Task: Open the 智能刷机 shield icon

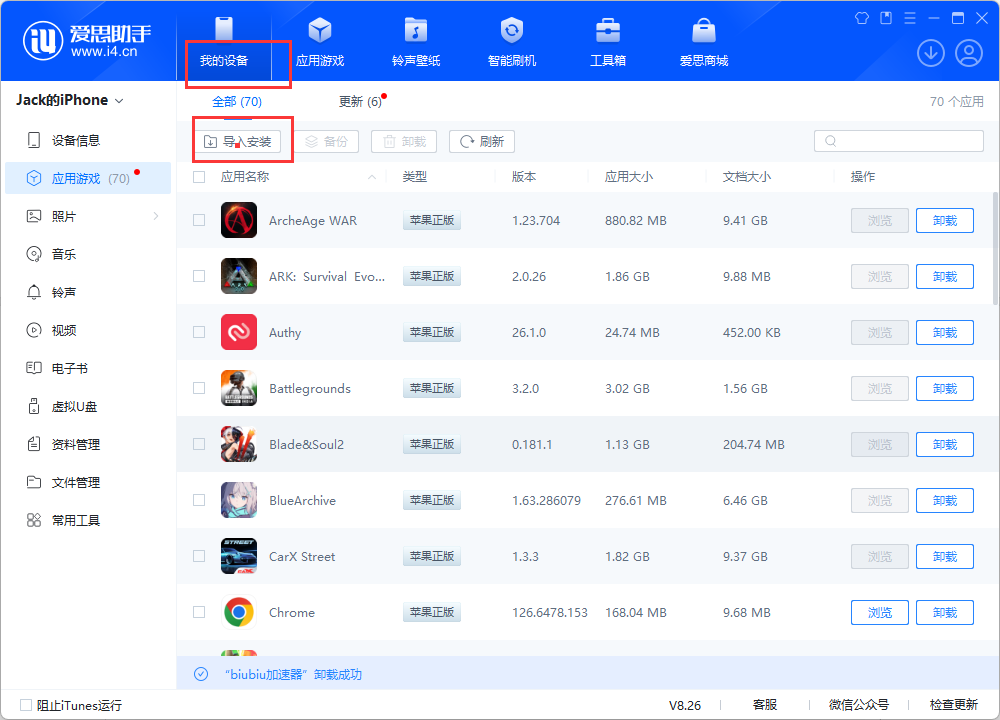Action: [511, 30]
